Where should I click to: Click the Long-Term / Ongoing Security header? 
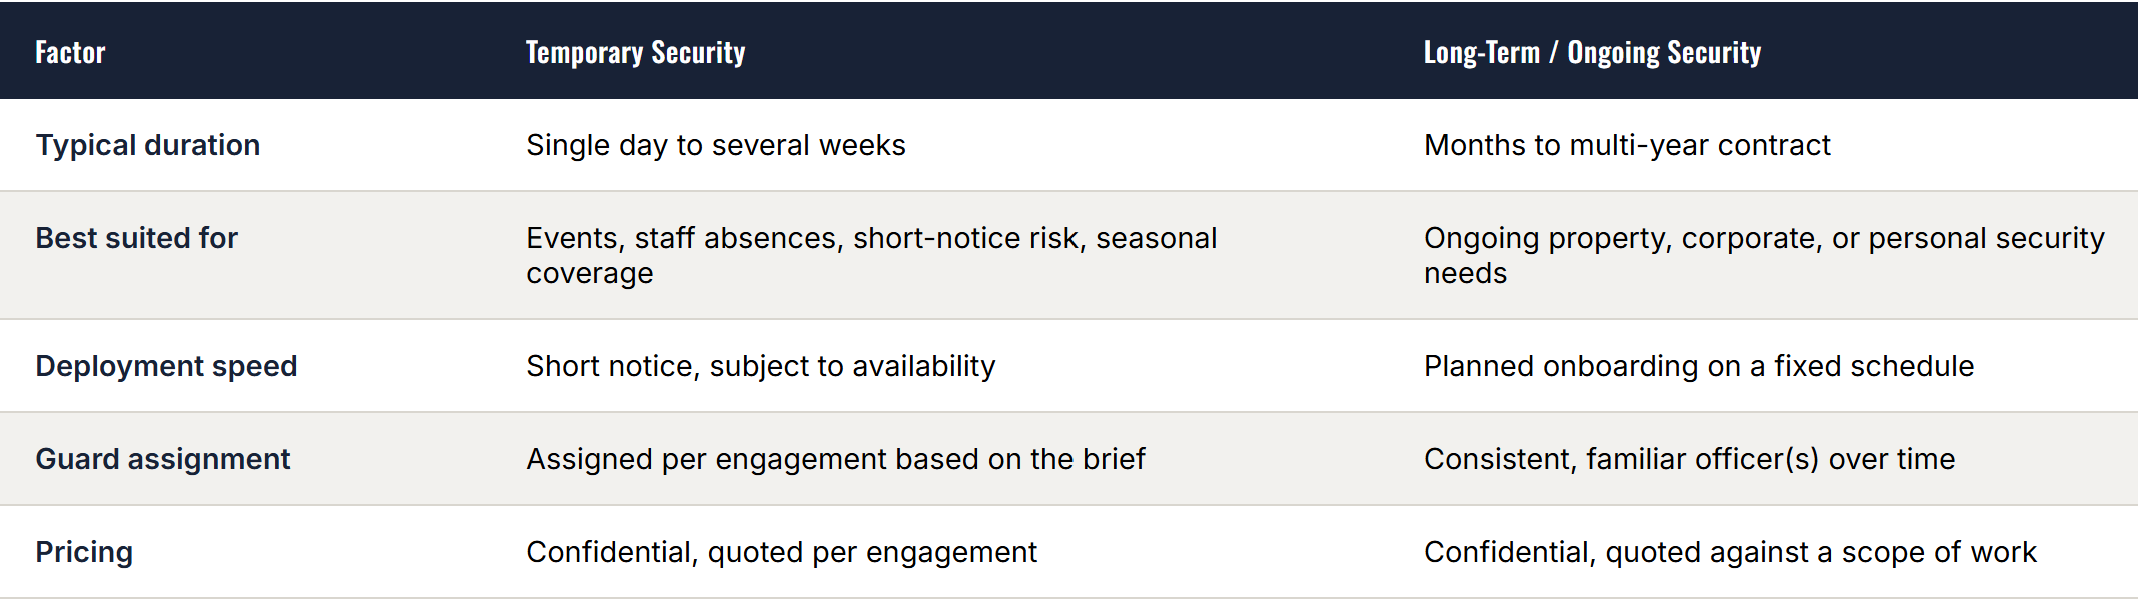point(1592,52)
